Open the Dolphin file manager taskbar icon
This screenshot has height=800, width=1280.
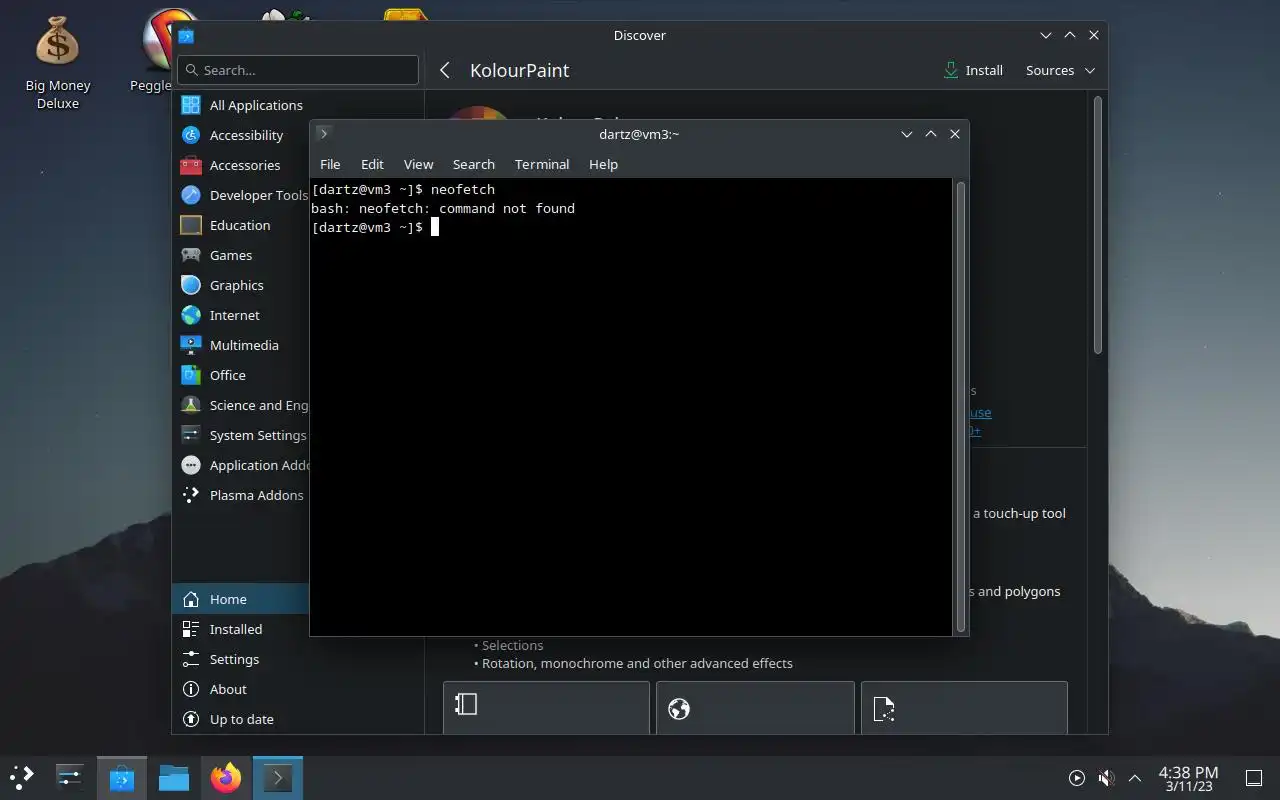[x=174, y=777]
